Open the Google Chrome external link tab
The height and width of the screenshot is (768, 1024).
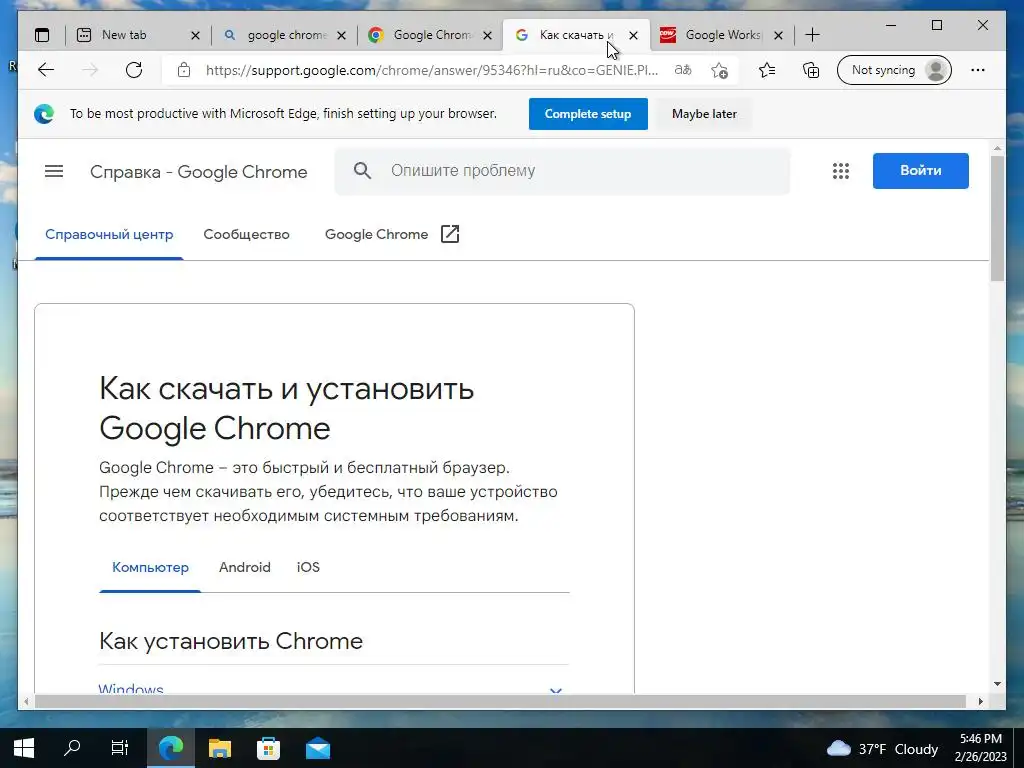pyautogui.click(x=392, y=234)
